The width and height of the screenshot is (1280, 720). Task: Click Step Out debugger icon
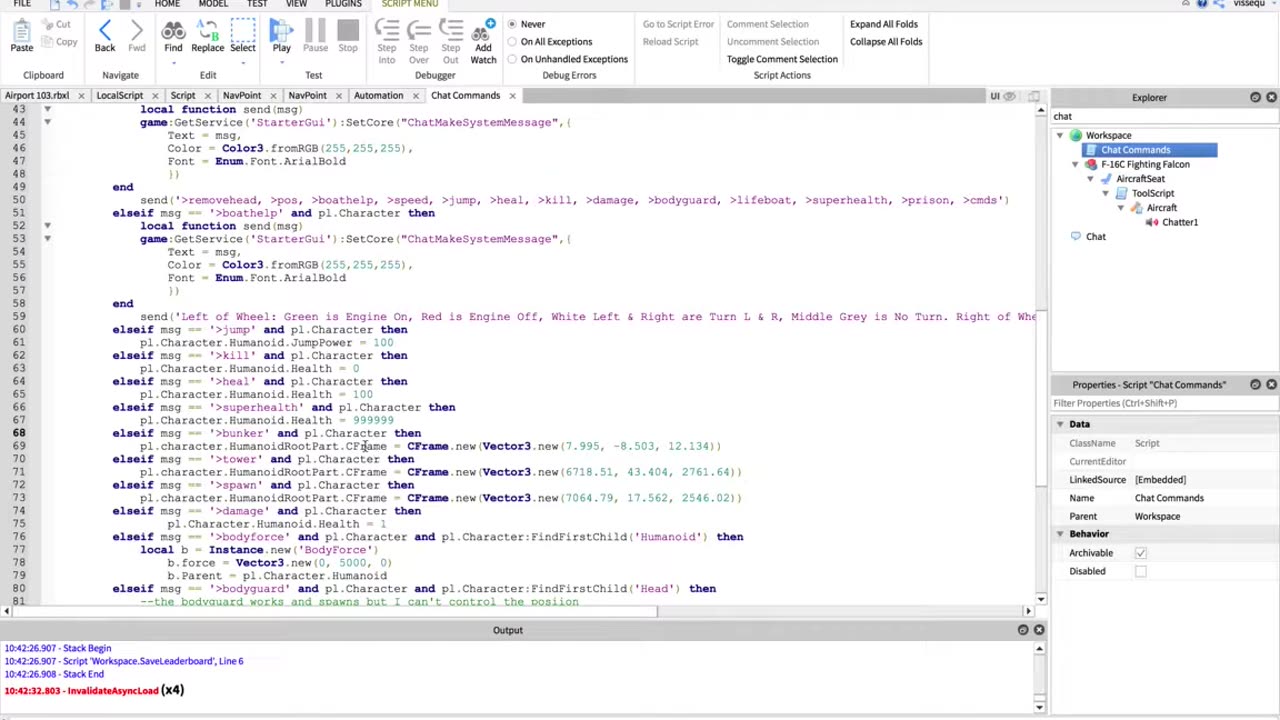coord(451,40)
